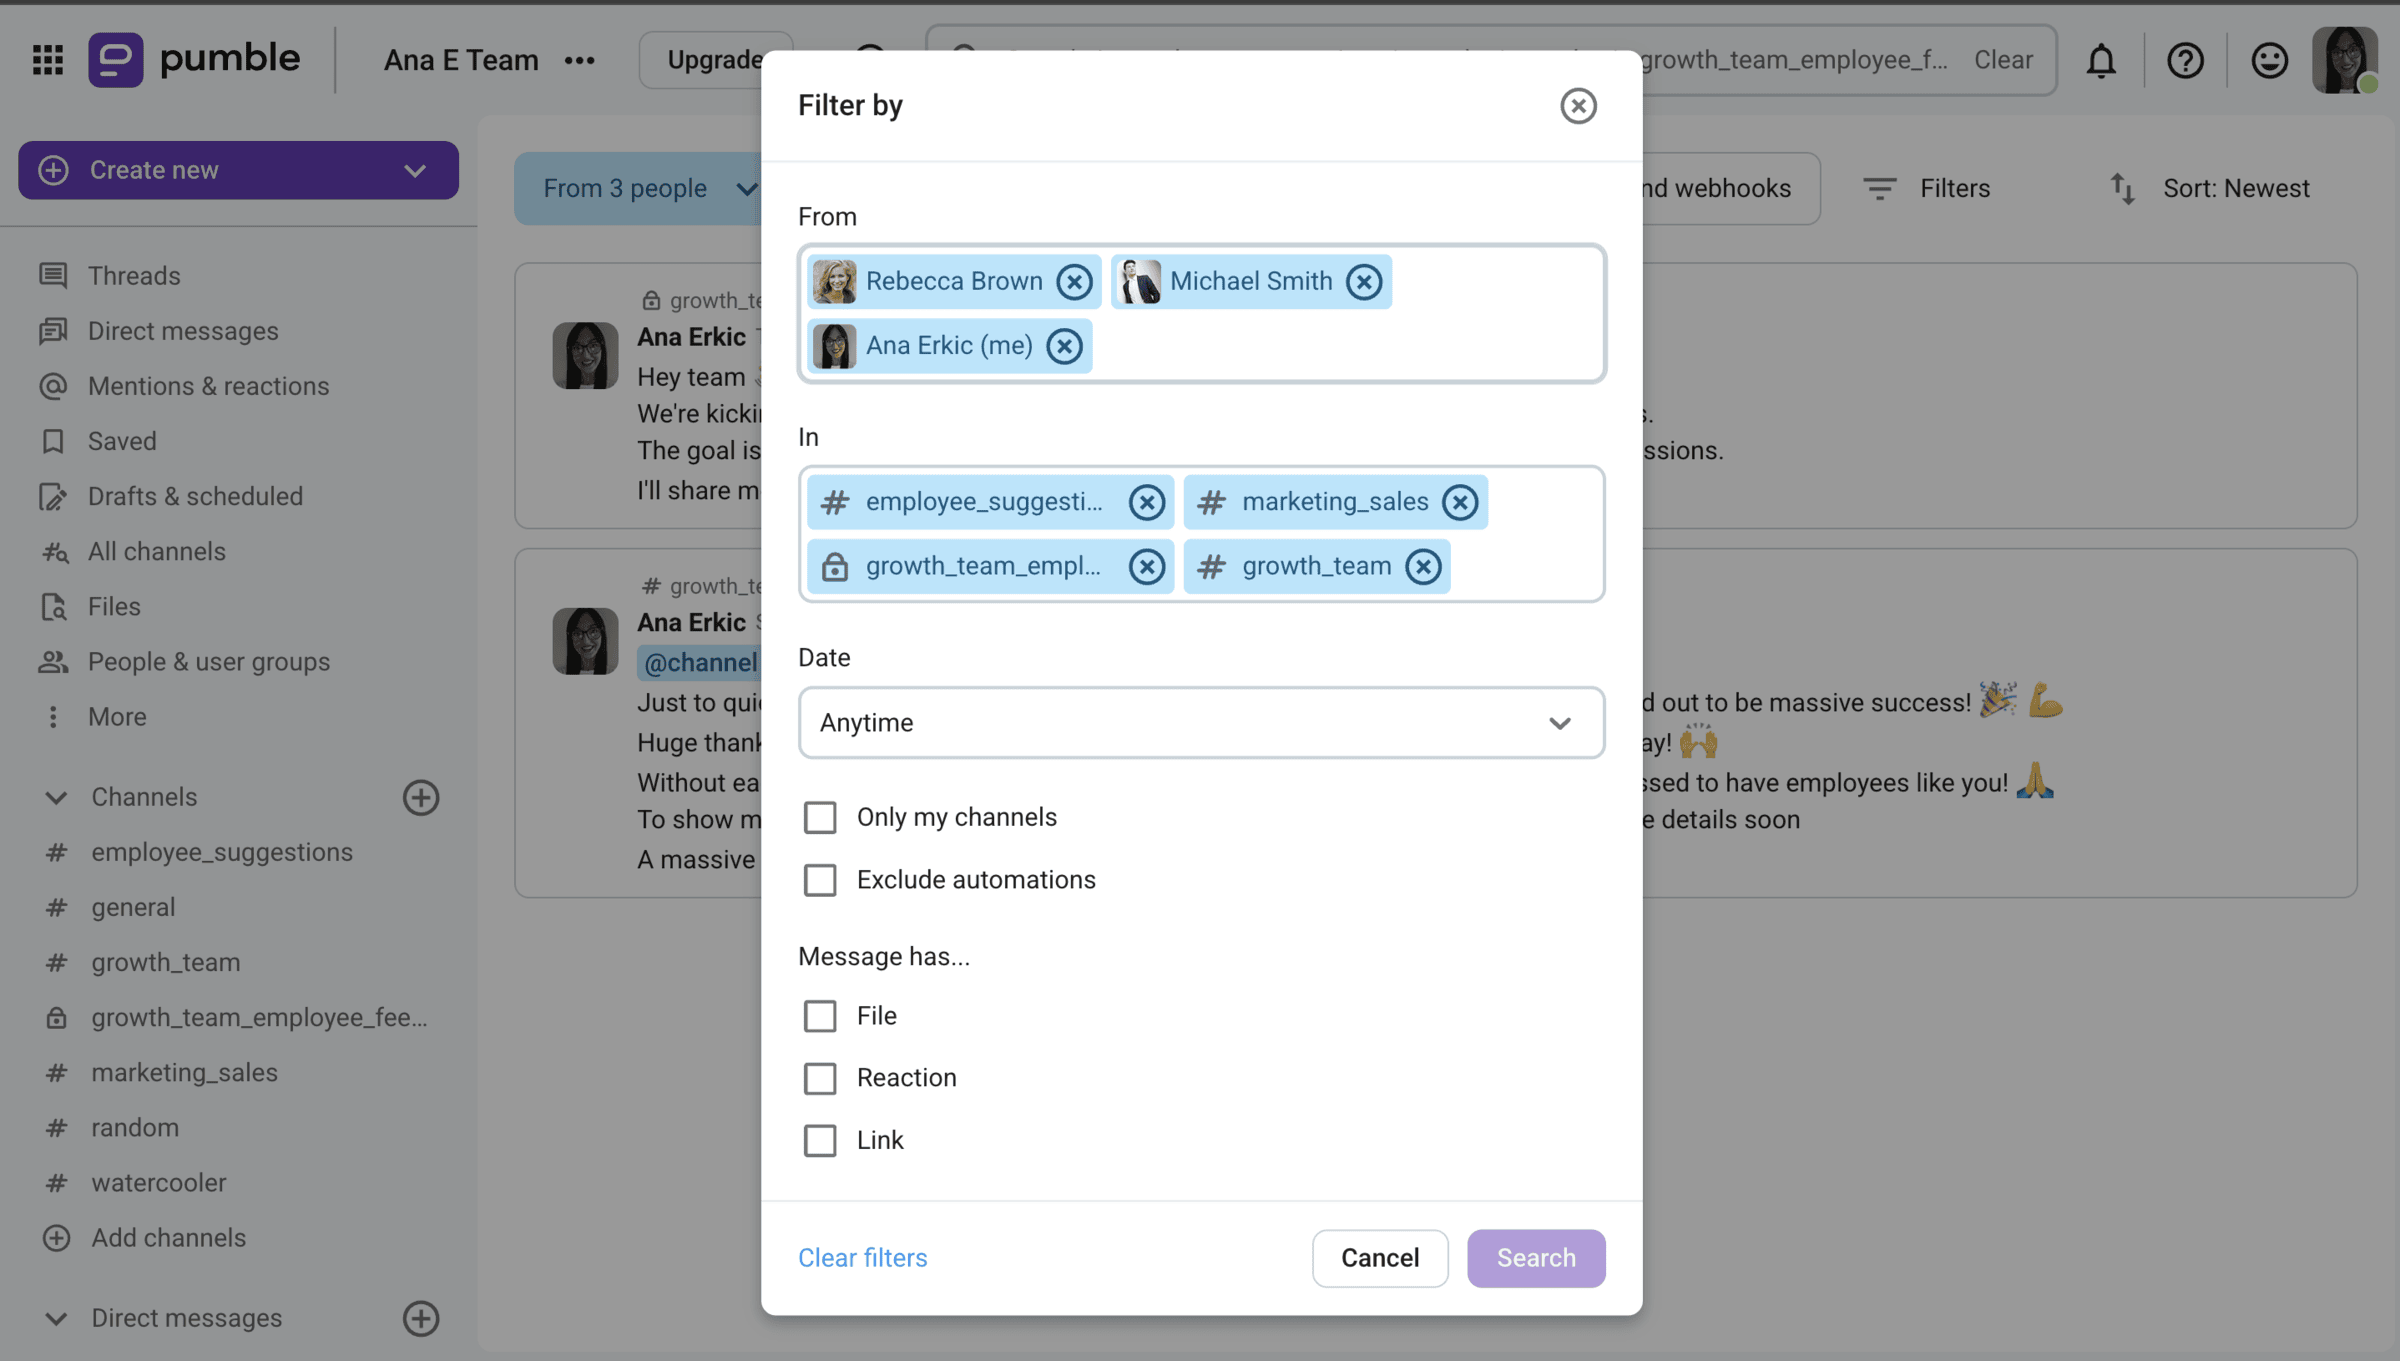Click the emoji status smiley icon

coord(2269,60)
